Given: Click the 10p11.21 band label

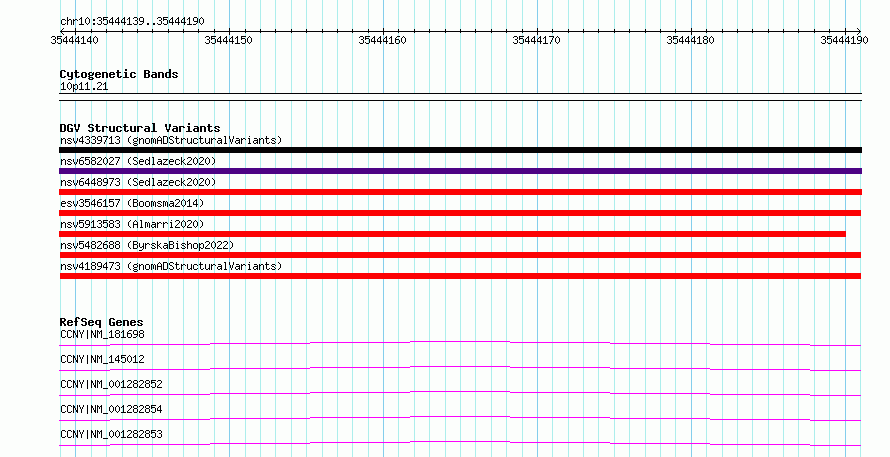Looking at the screenshot, I should [84, 87].
